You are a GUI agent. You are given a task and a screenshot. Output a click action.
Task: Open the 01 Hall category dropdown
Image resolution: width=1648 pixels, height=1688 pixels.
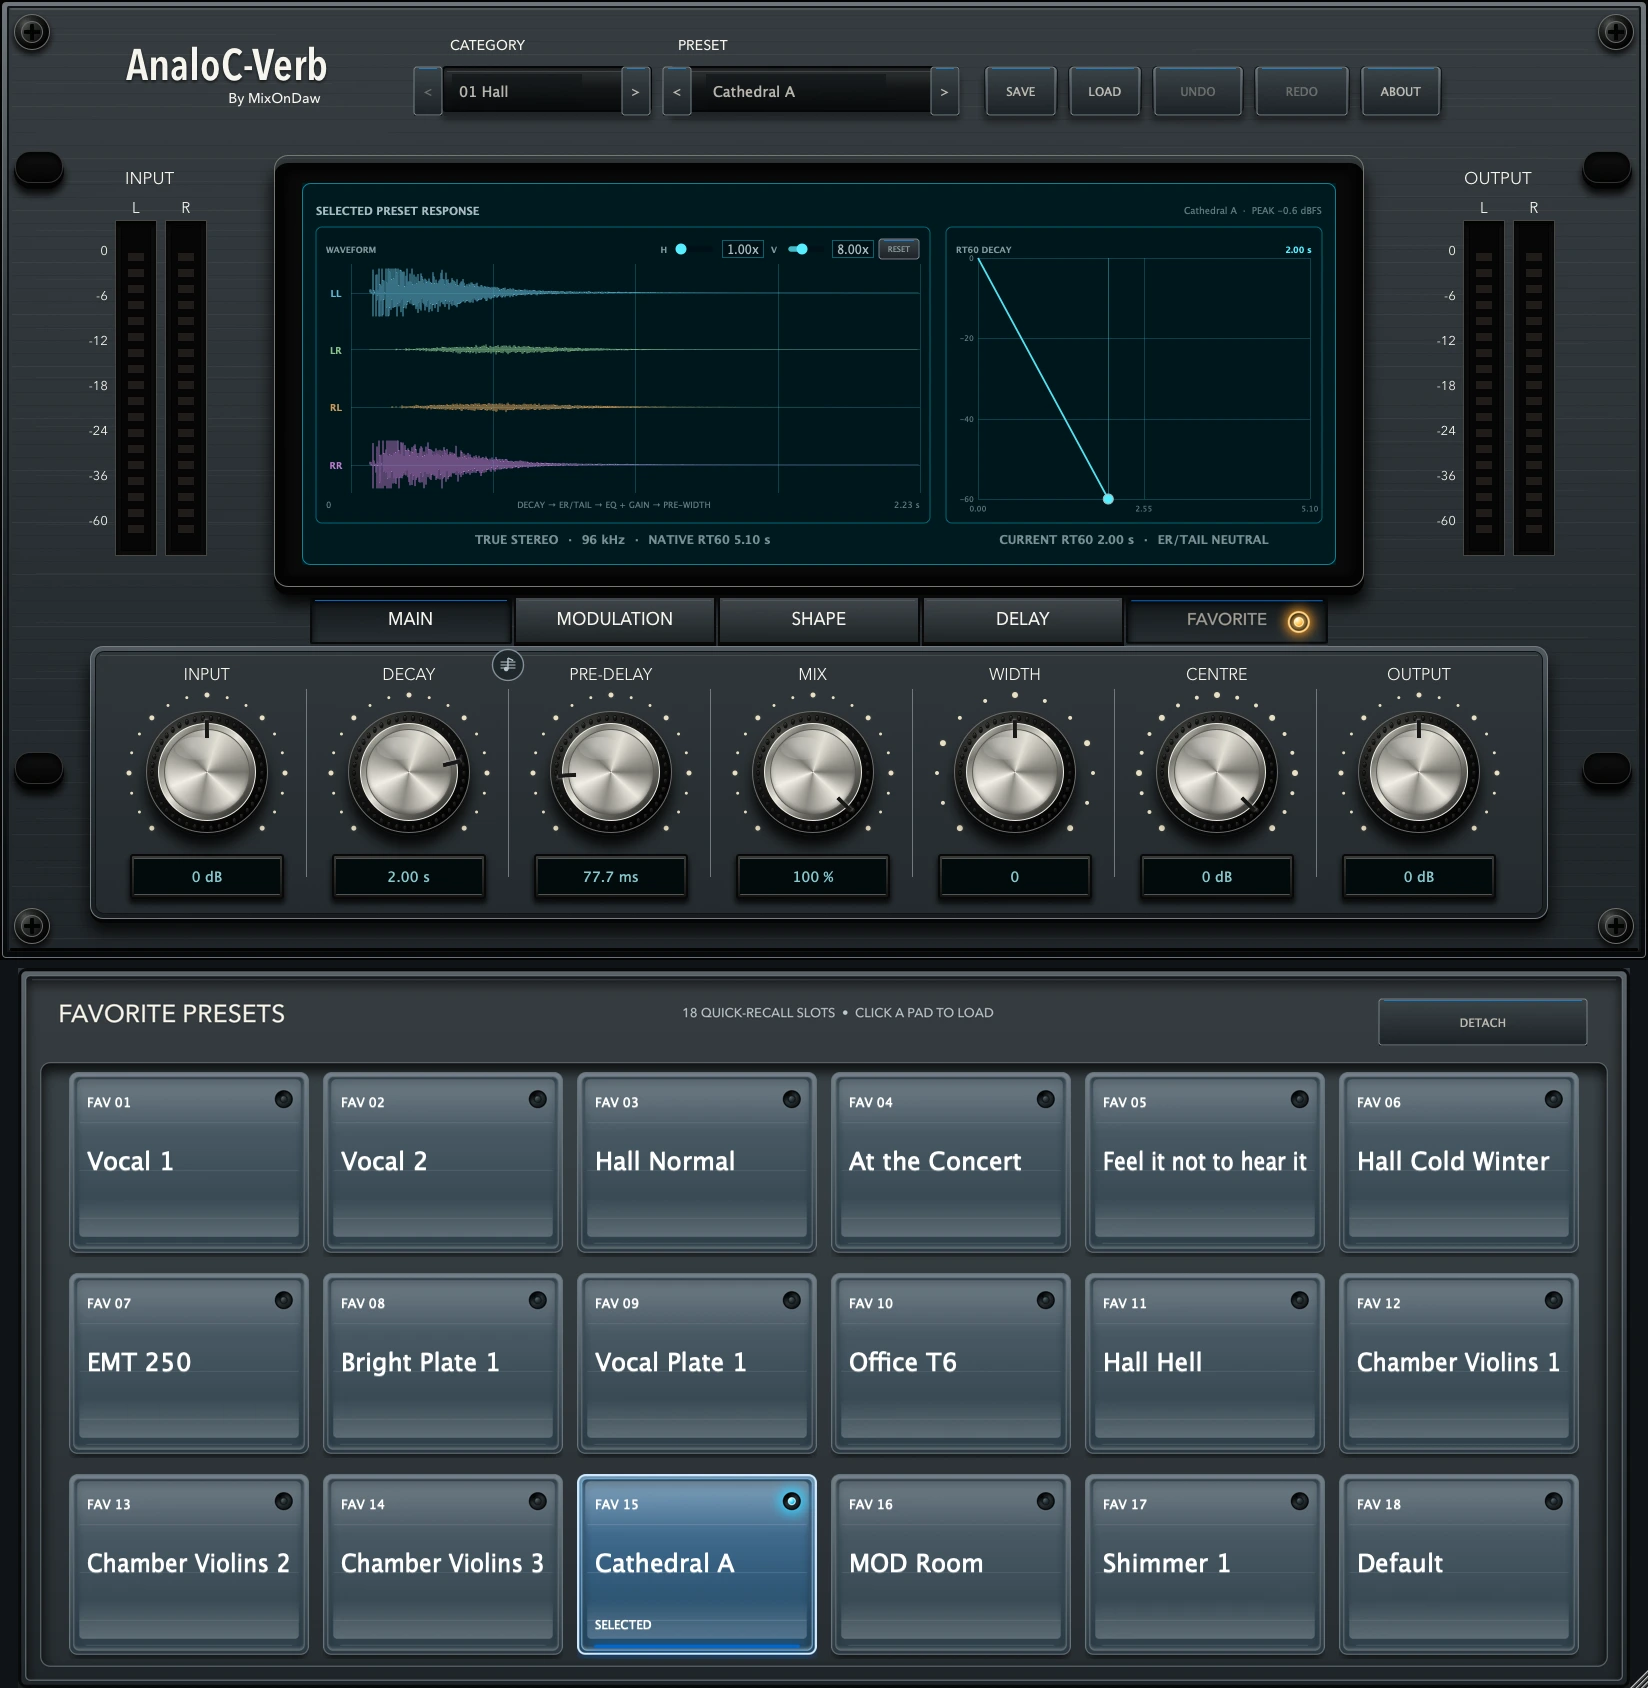[x=532, y=92]
